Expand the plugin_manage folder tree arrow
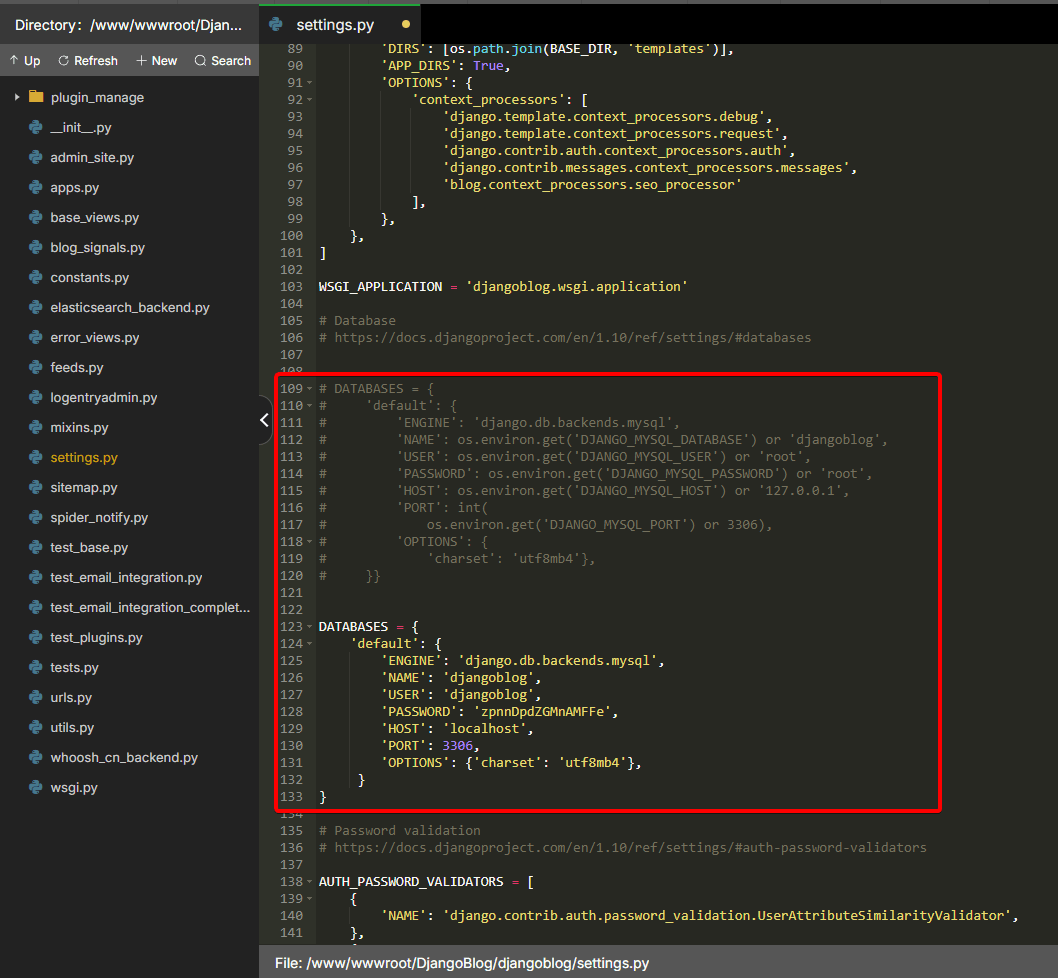The height and width of the screenshot is (978, 1058). 17,97
